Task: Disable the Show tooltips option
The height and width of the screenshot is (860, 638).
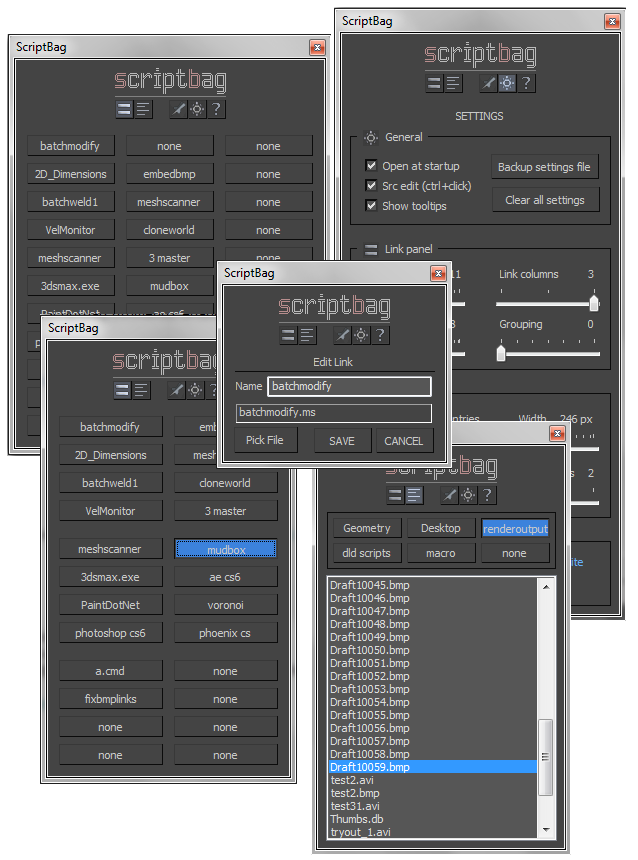Action: coord(371,206)
